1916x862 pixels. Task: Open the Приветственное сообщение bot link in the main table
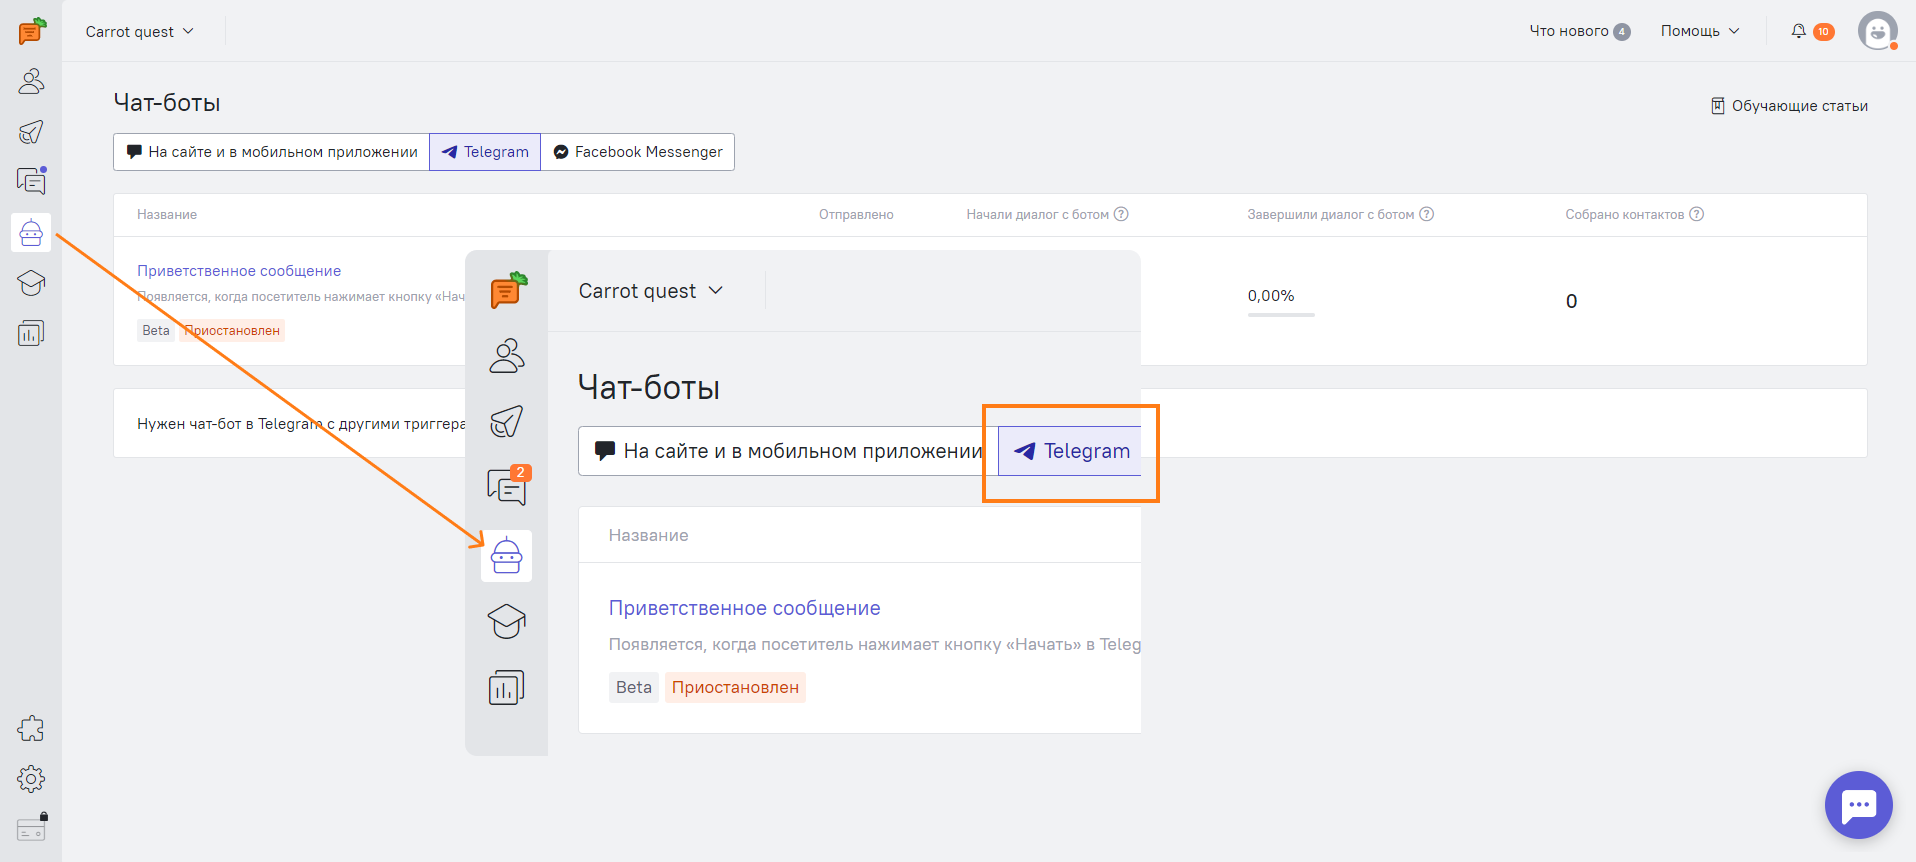click(x=239, y=271)
